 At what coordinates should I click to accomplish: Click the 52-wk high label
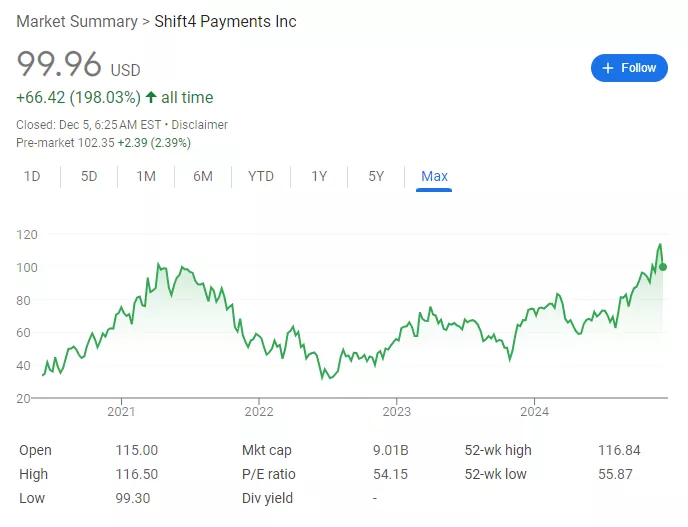498,450
